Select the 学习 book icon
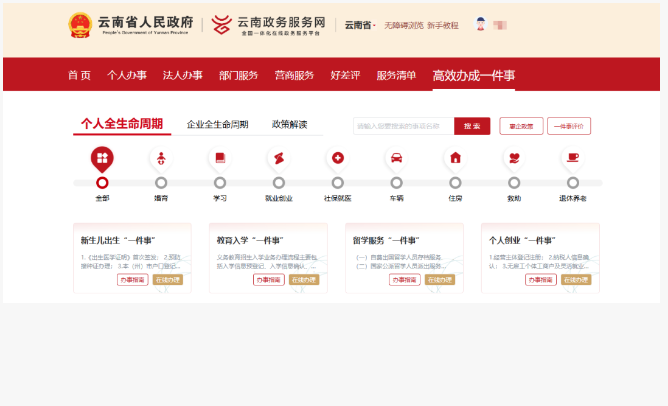Image resolution: width=668 pixels, height=406 pixels. [x=220, y=158]
